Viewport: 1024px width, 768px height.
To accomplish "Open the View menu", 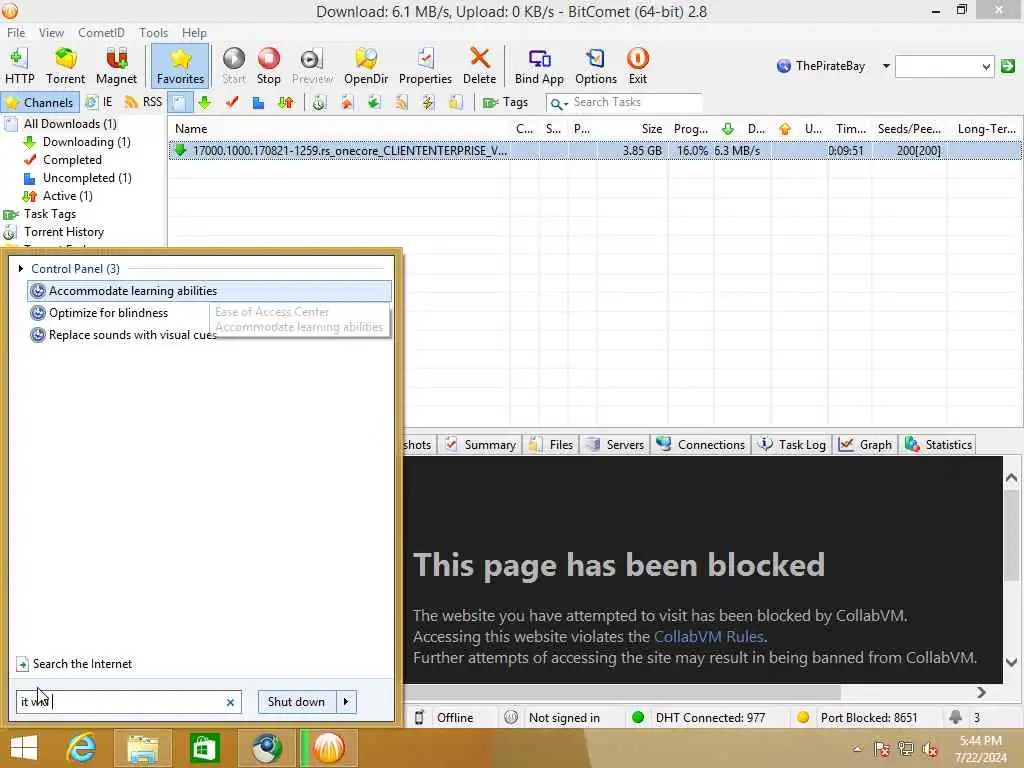I will coord(51,33).
